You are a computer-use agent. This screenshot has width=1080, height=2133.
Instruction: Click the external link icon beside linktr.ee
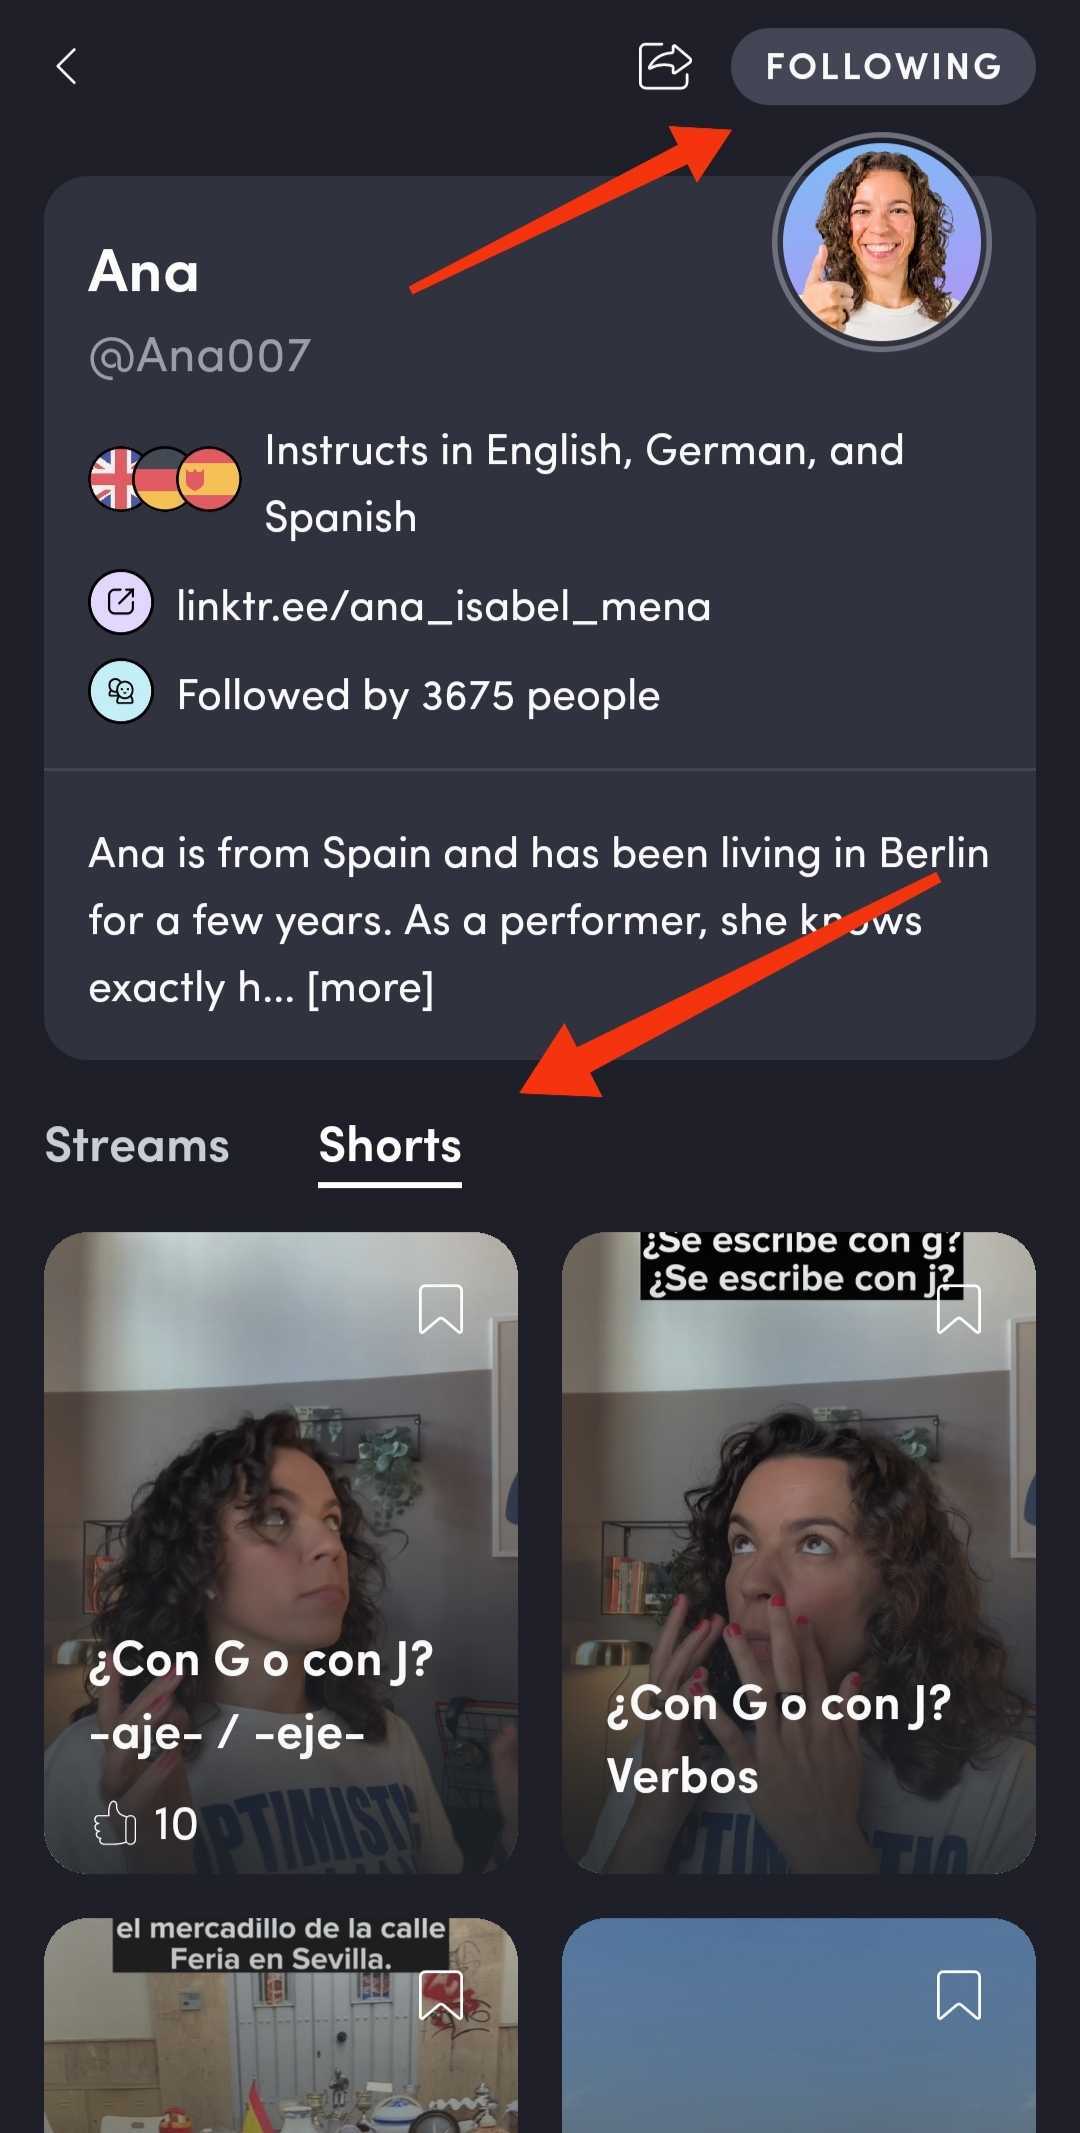[121, 603]
